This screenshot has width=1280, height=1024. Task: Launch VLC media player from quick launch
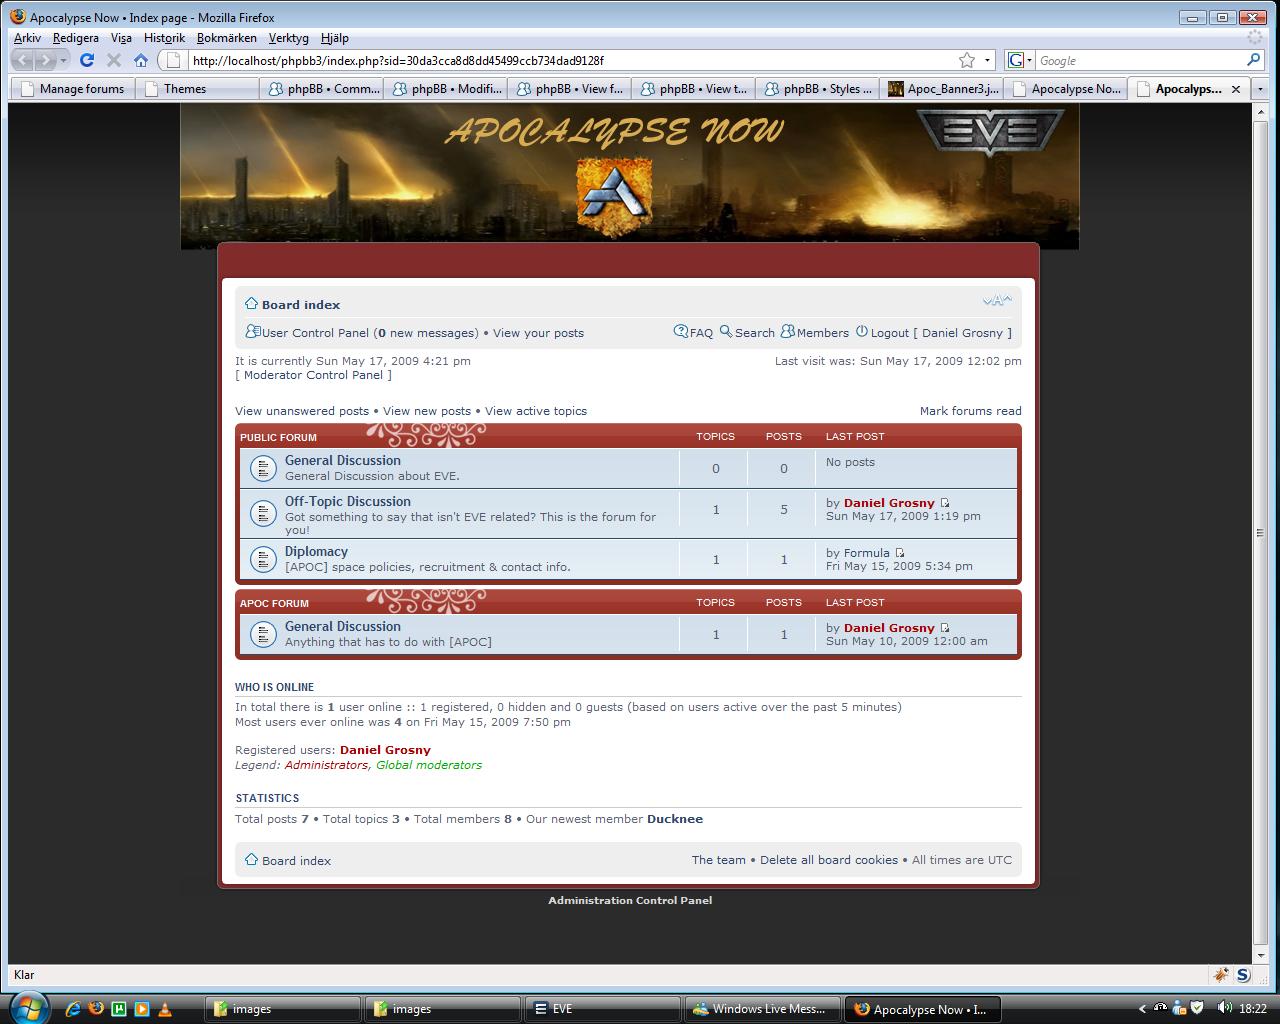[165, 1009]
